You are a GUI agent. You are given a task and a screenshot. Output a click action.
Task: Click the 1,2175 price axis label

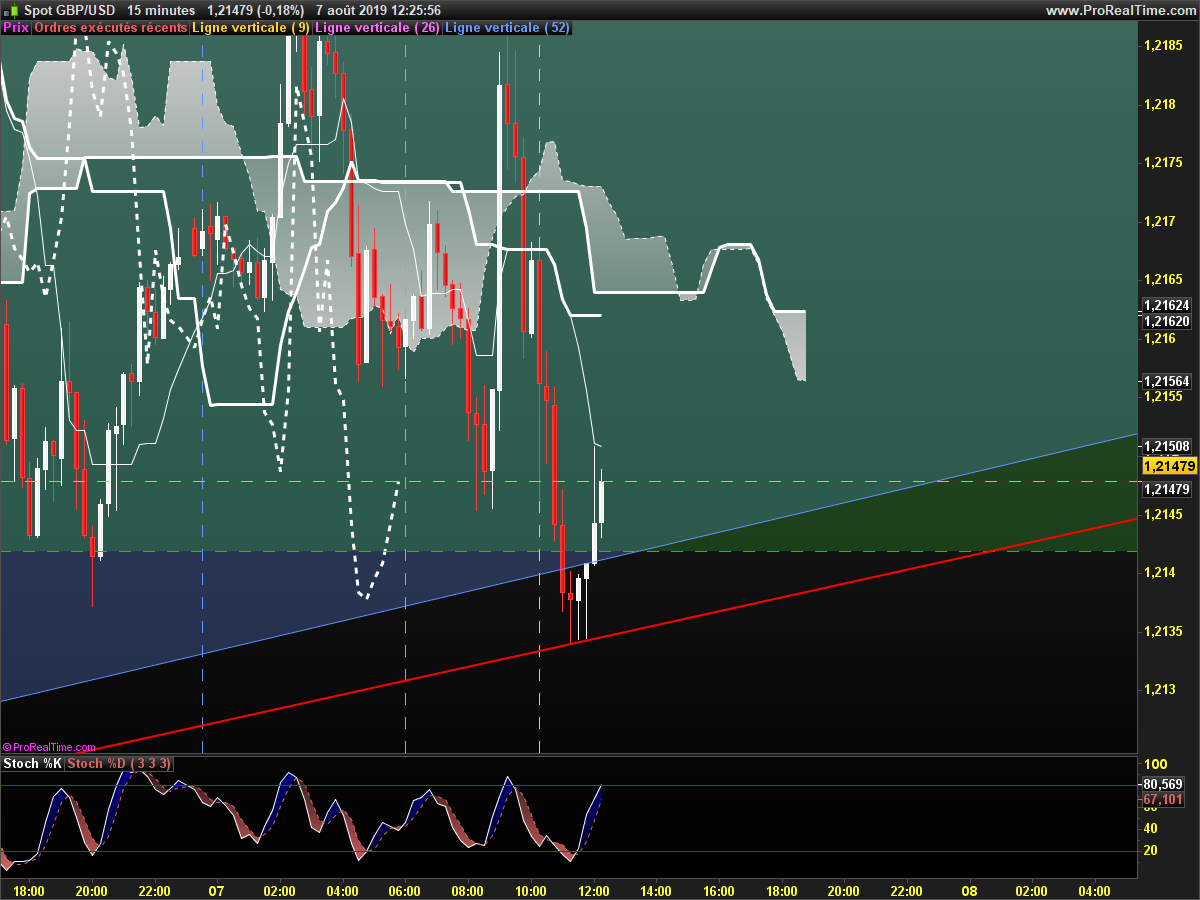tap(1163, 162)
